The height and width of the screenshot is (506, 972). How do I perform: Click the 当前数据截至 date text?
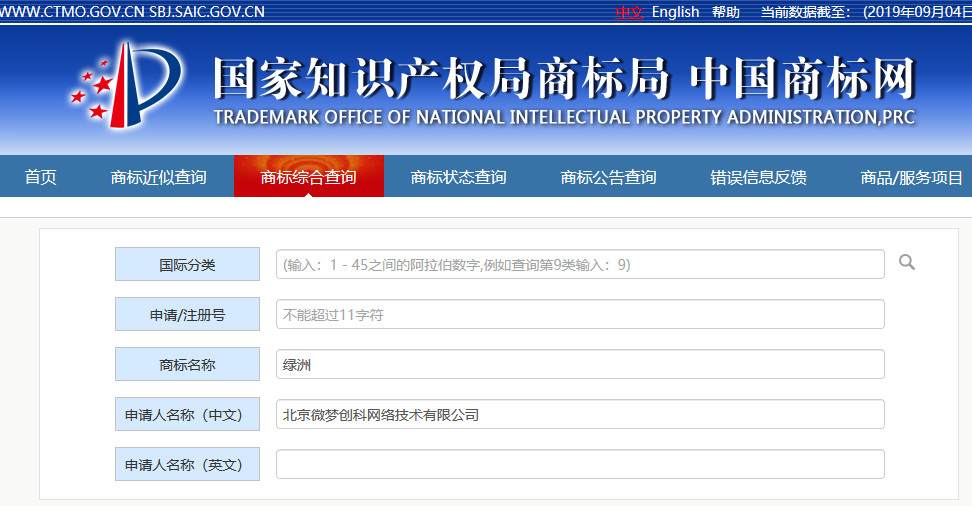tap(866, 12)
